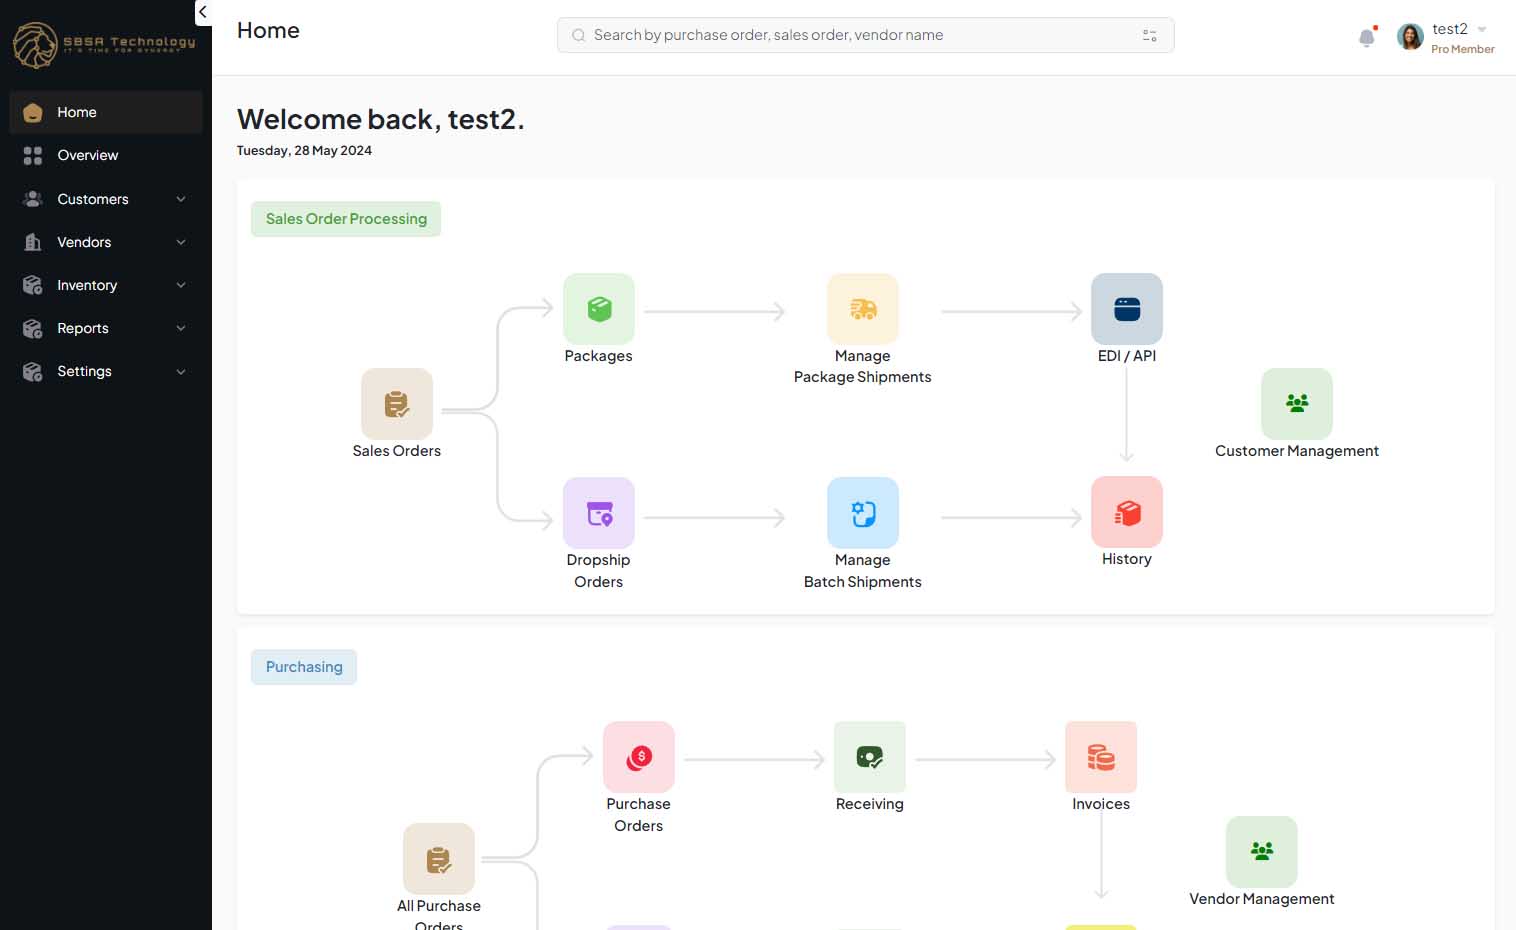Open Manage Batch Shipments icon
The image size is (1516, 930).
pos(863,513)
